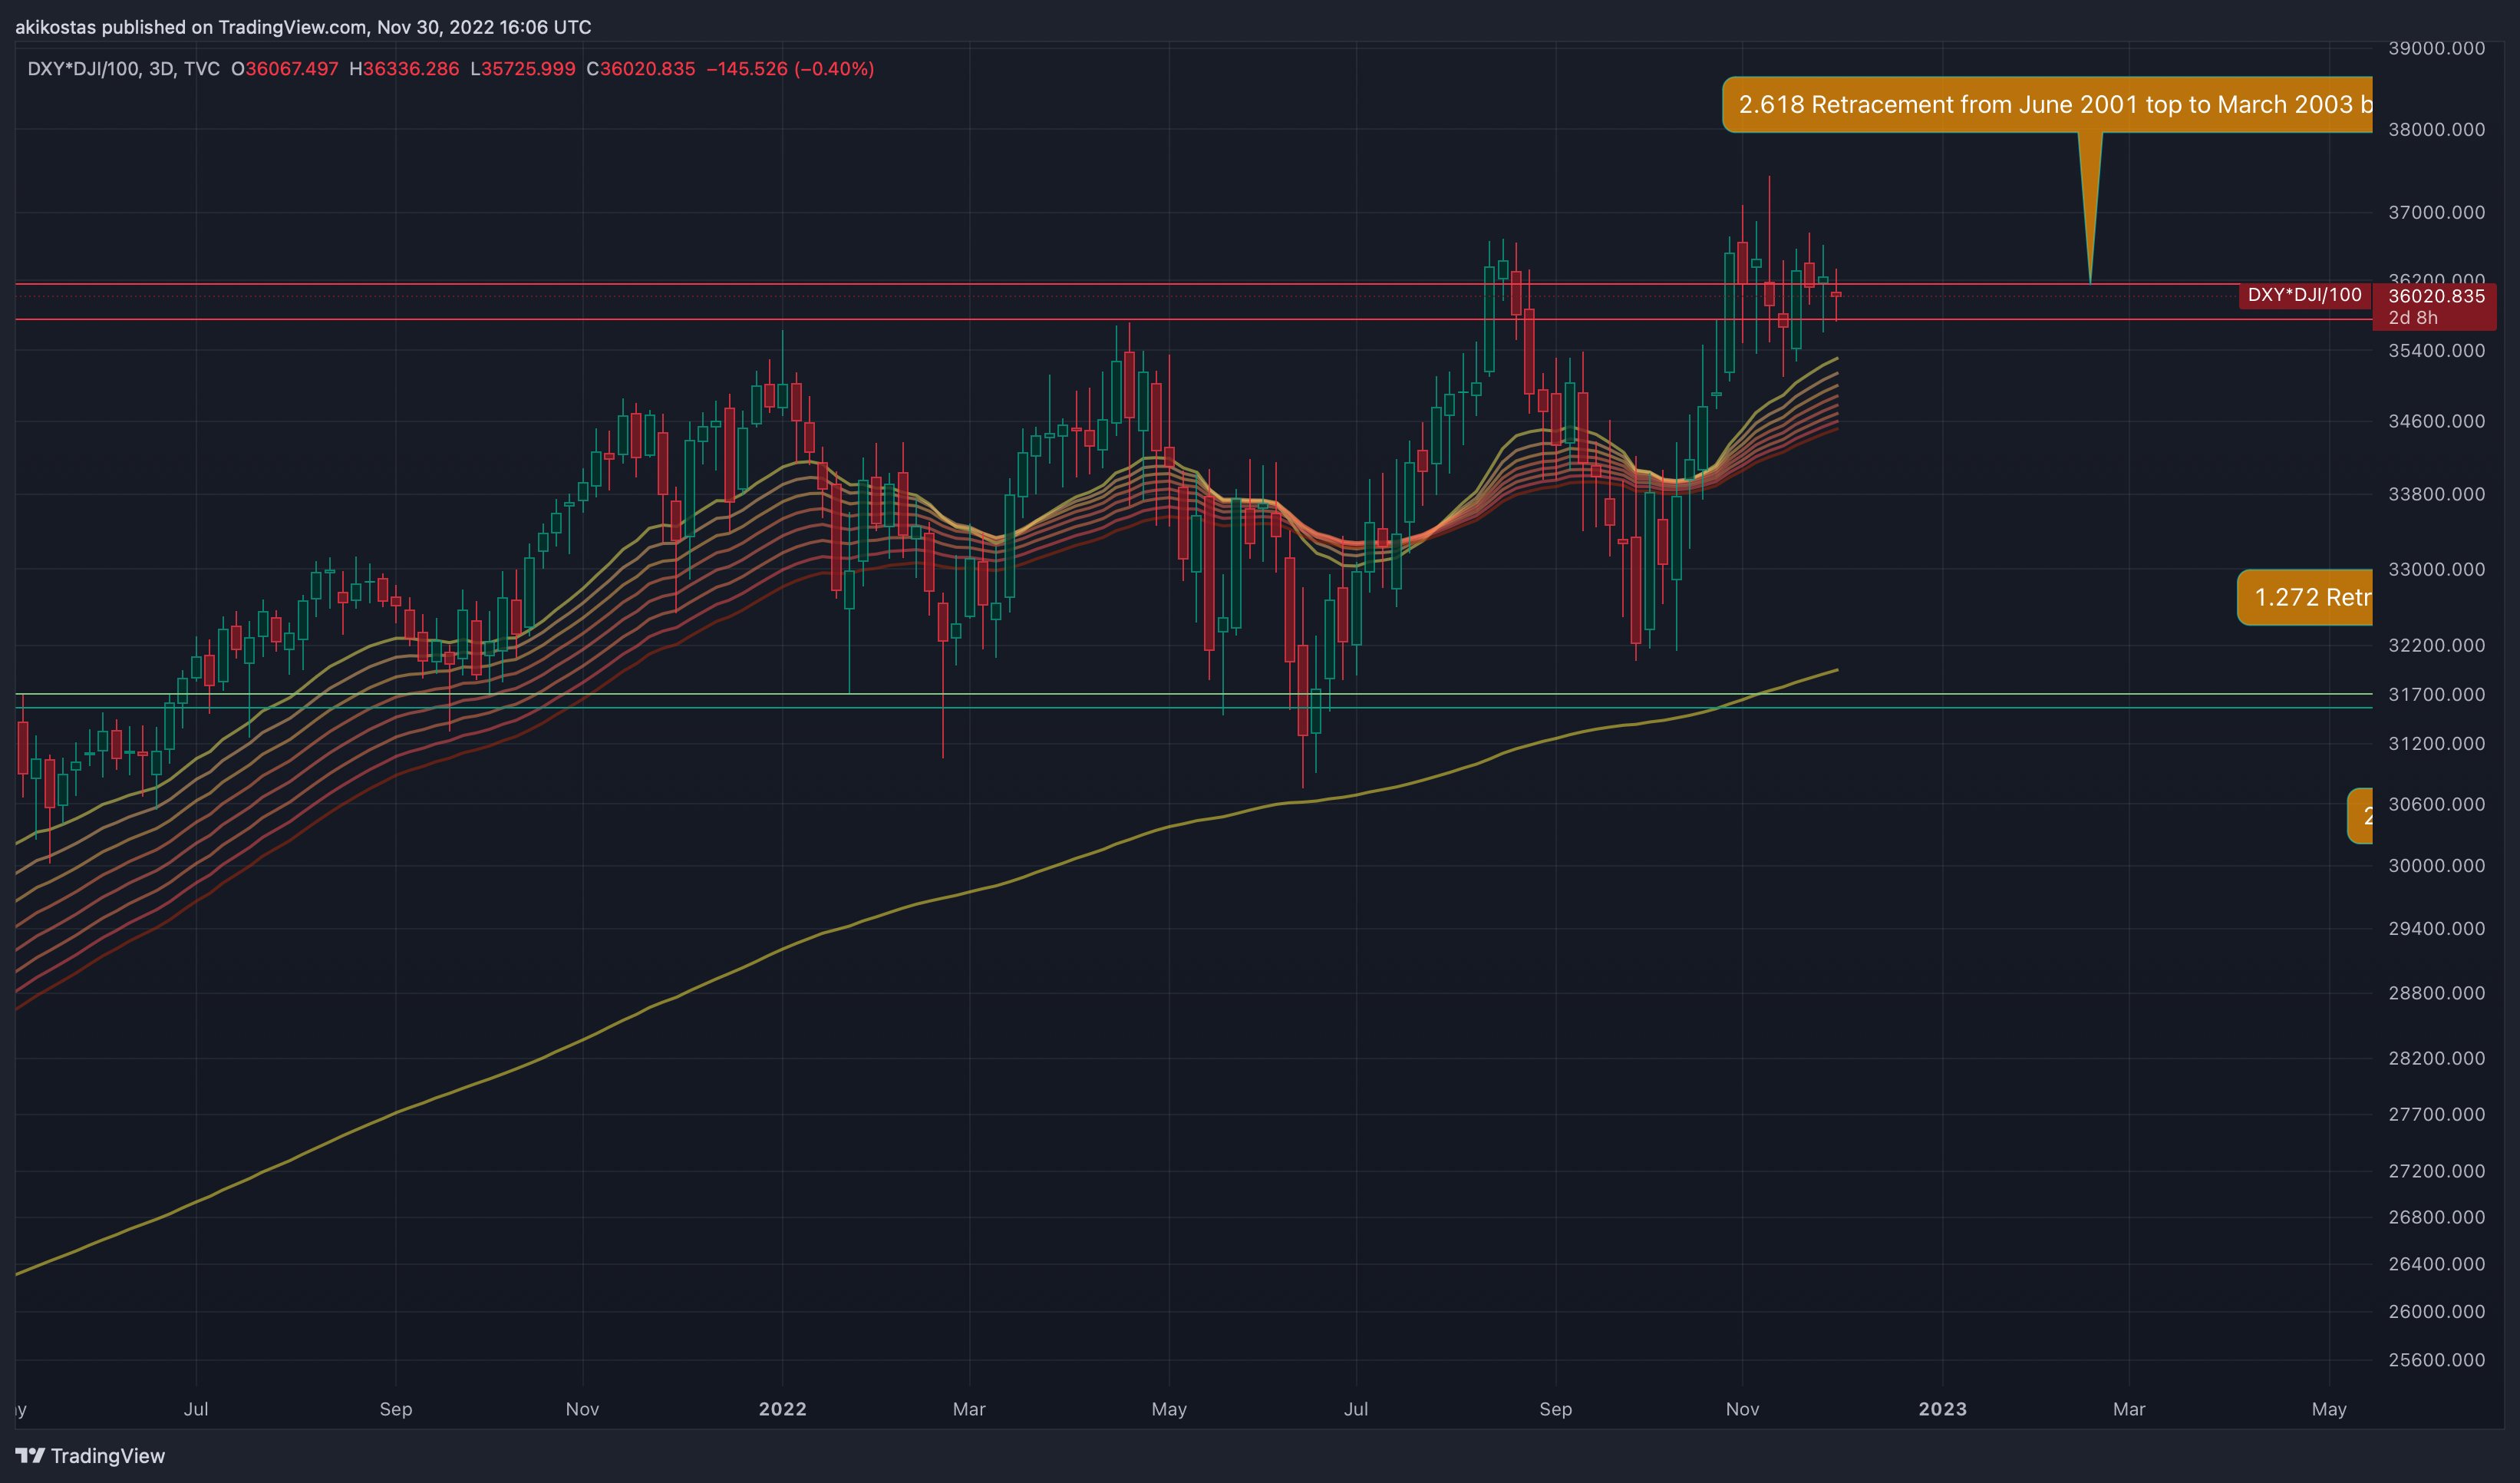Screen dimensions: 2520x1483
Task: Click the 37000.000 price axis label
Action: [x=2436, y=212]
